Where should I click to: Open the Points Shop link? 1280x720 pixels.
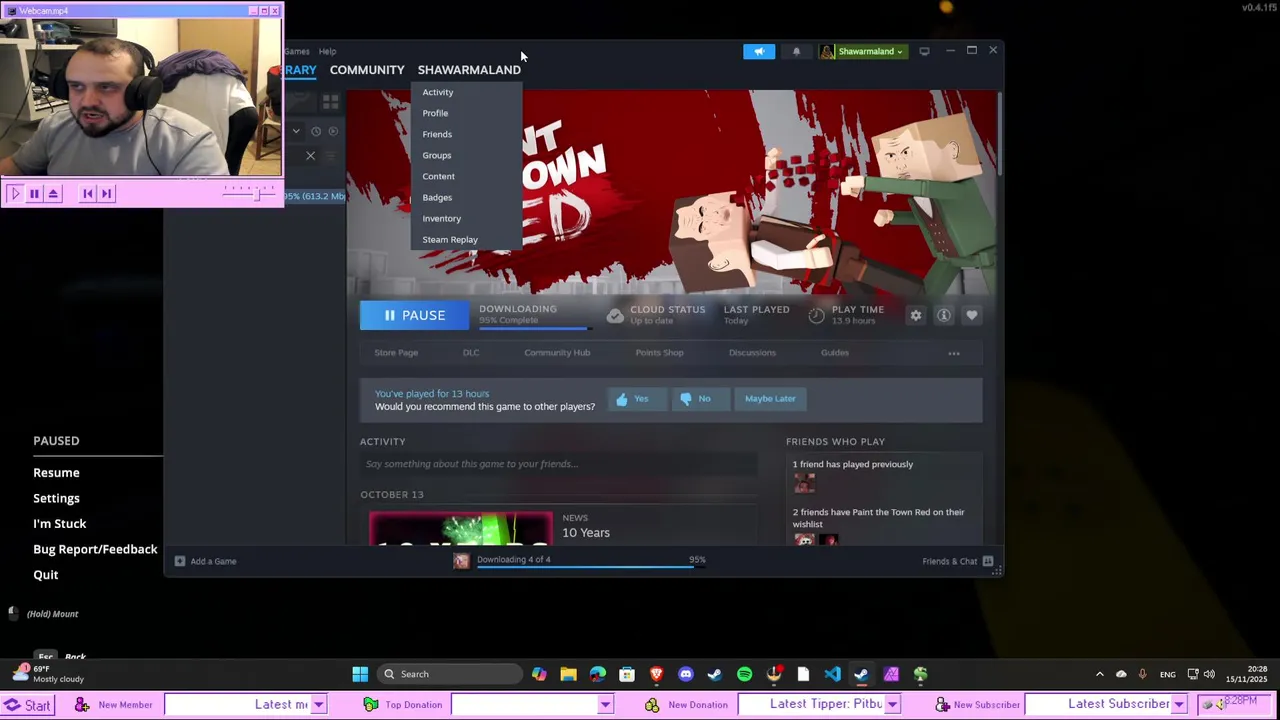click(659, 353)
